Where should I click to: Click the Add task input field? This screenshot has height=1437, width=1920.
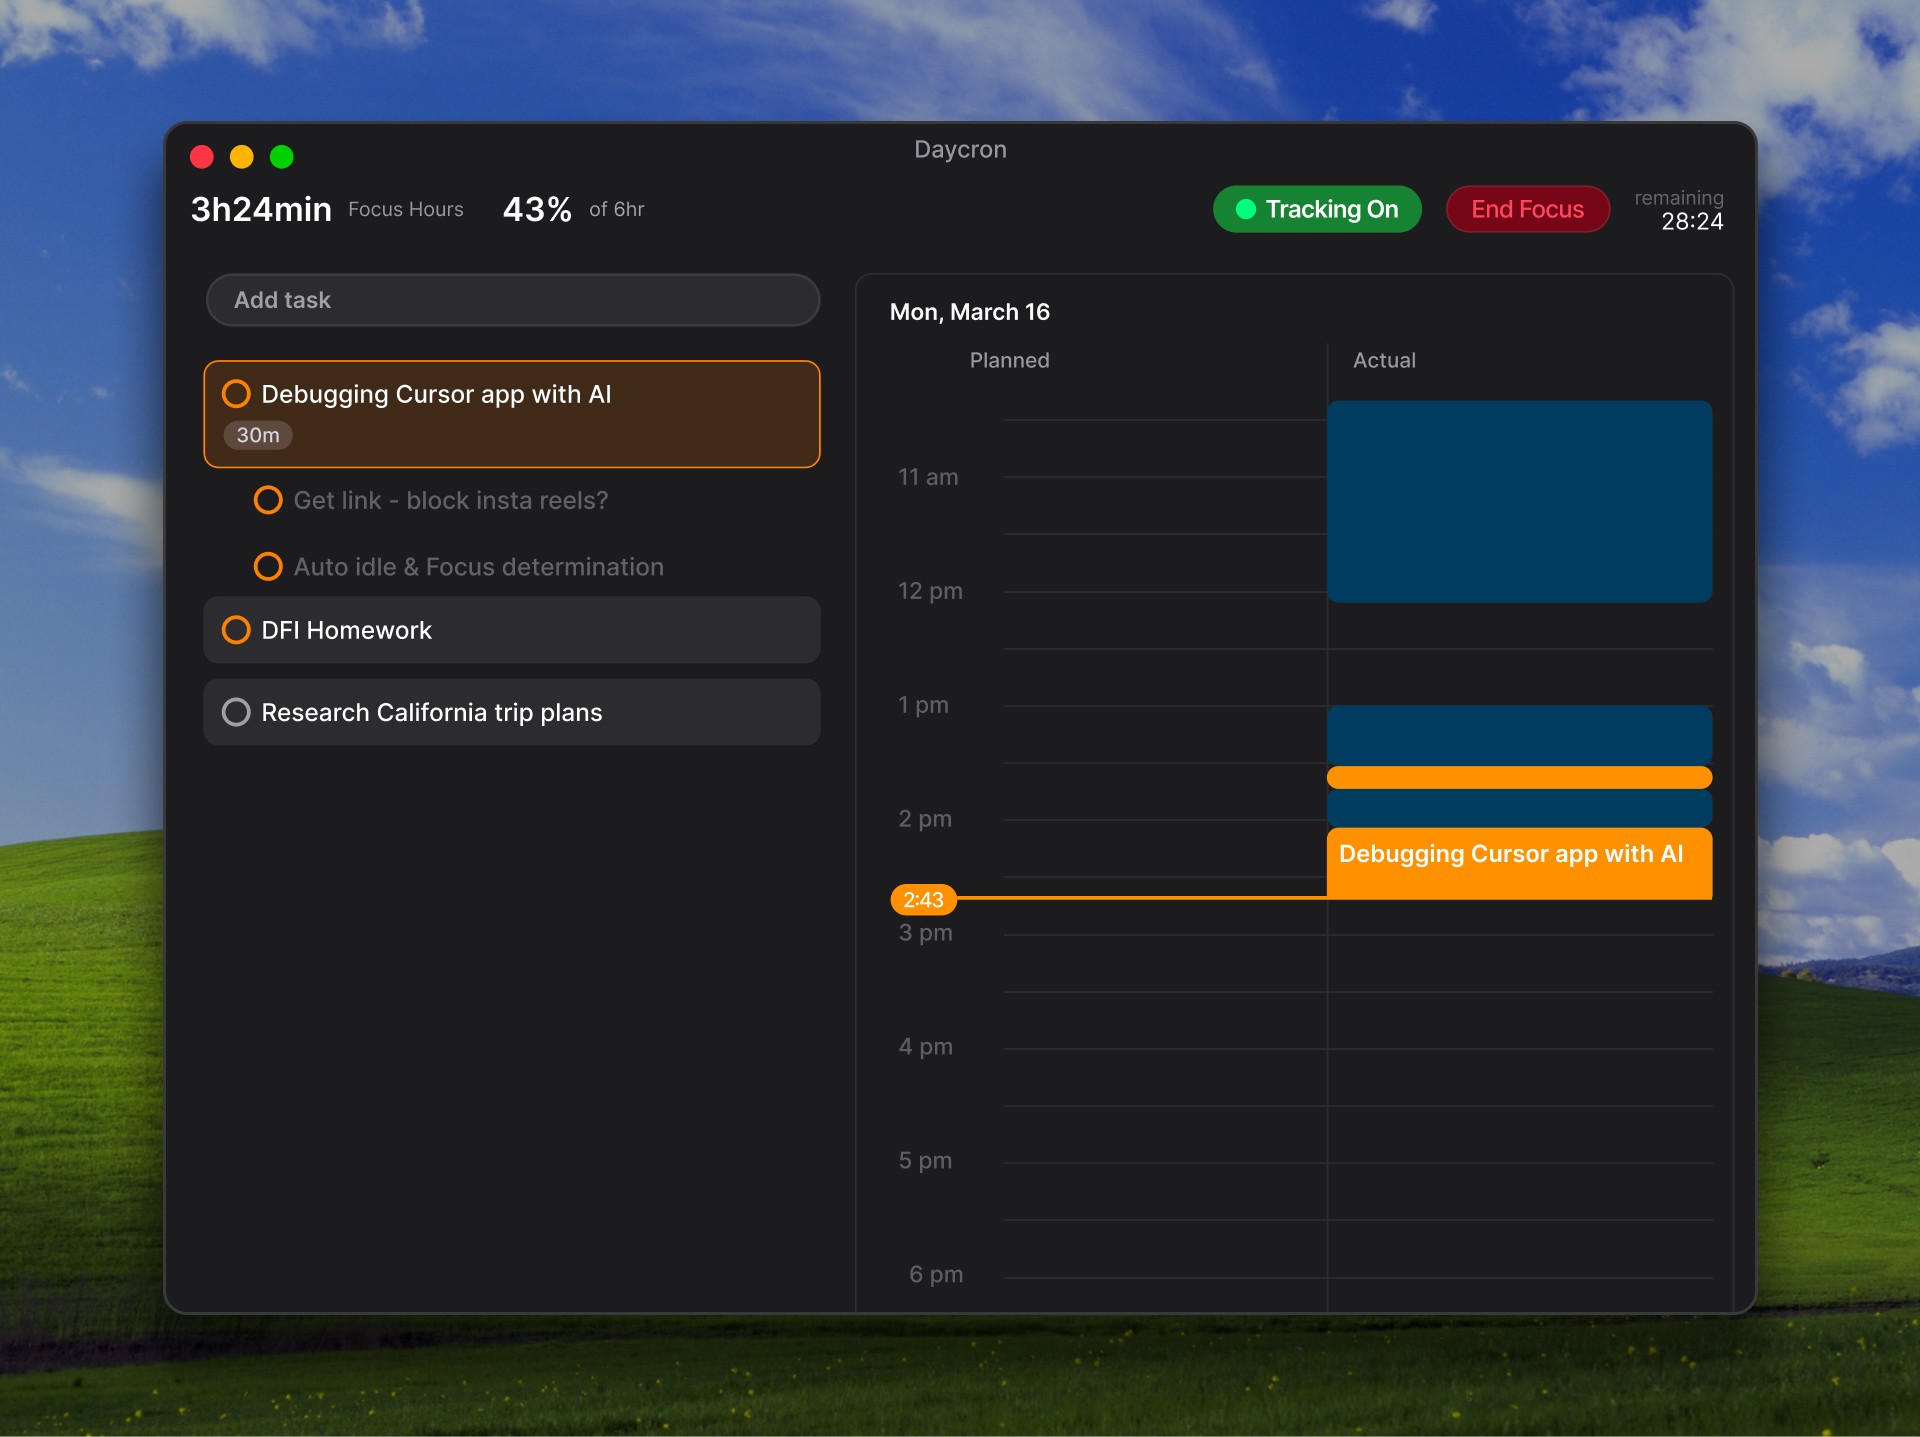tap(512, 300)
